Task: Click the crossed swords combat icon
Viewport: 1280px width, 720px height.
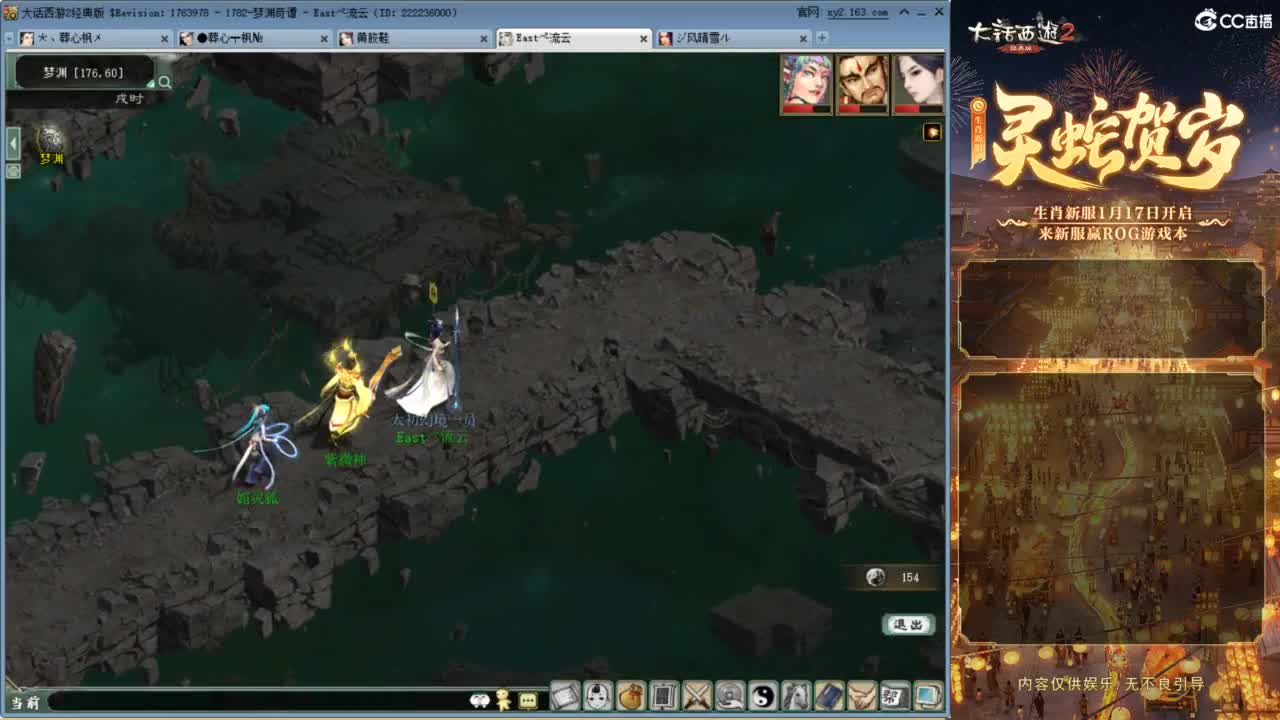Action: click(697, 694)
